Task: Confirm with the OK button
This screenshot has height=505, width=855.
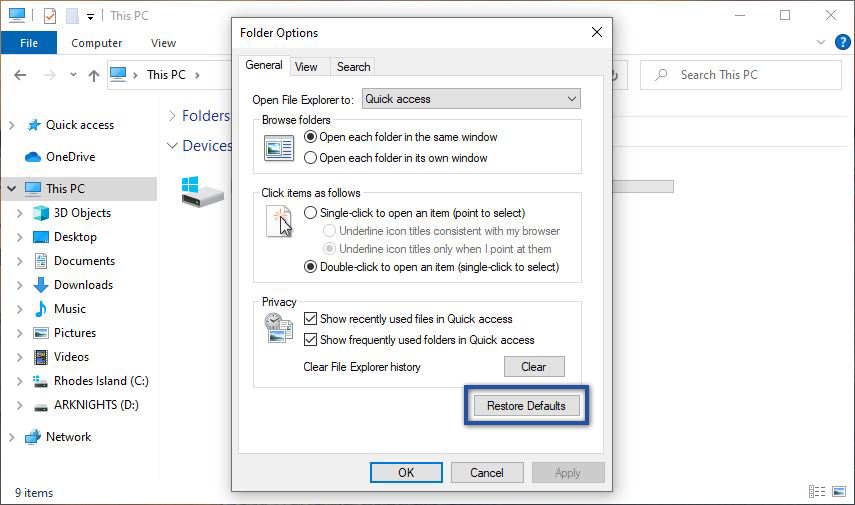Action: pyautogui.click(x=406, y=472)
